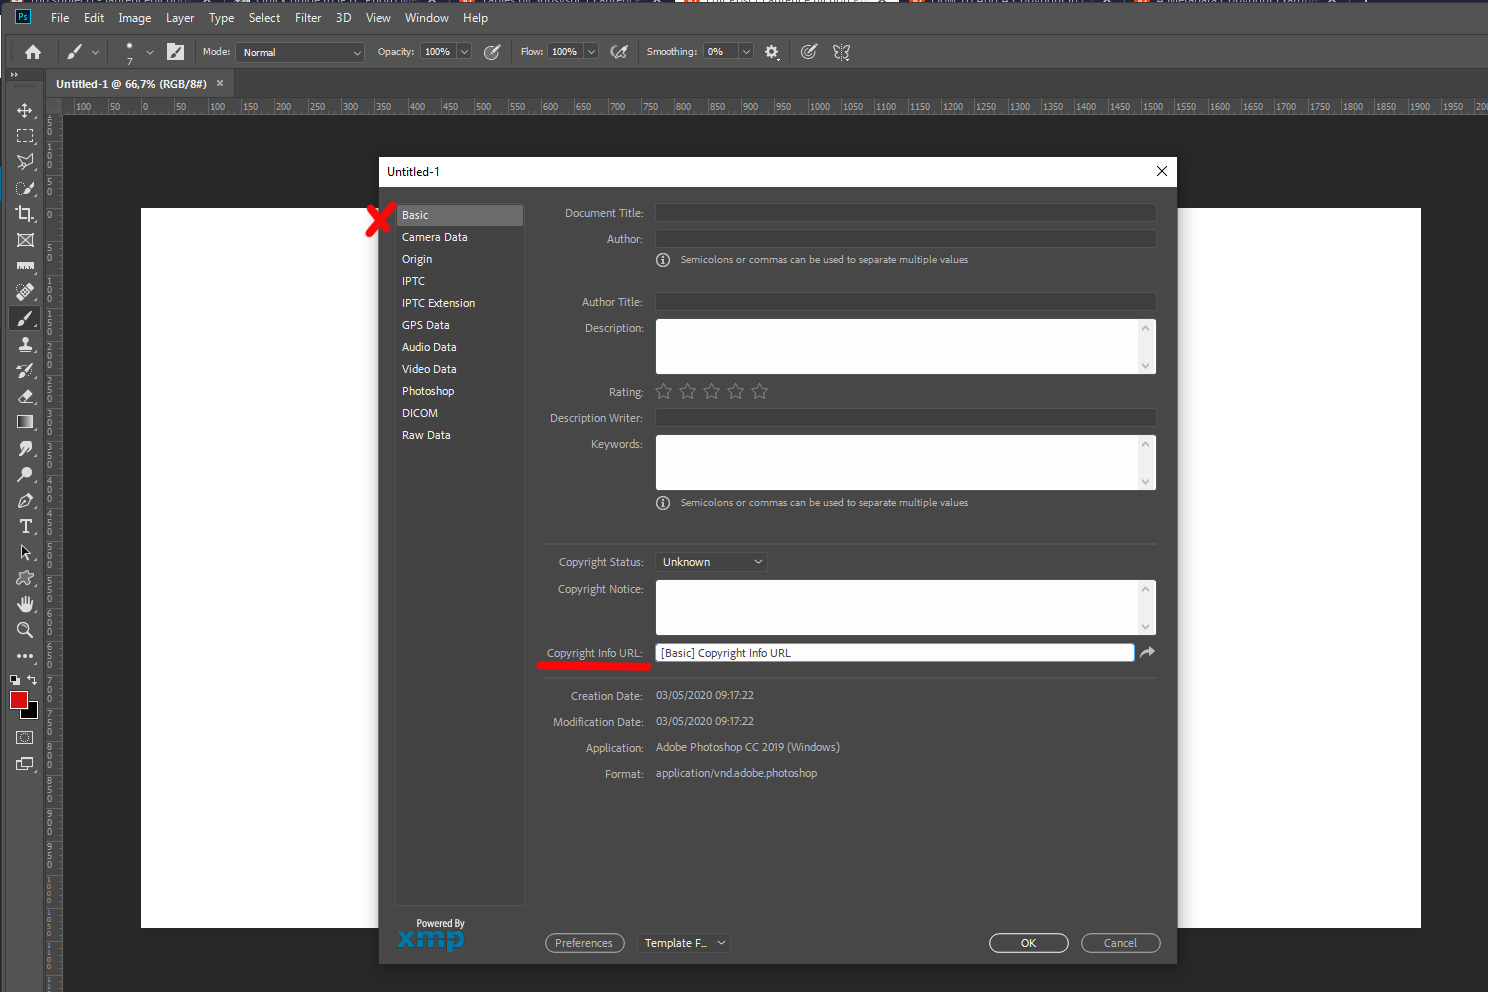
Task: Select the Type tool
Action: pos(25,526)
